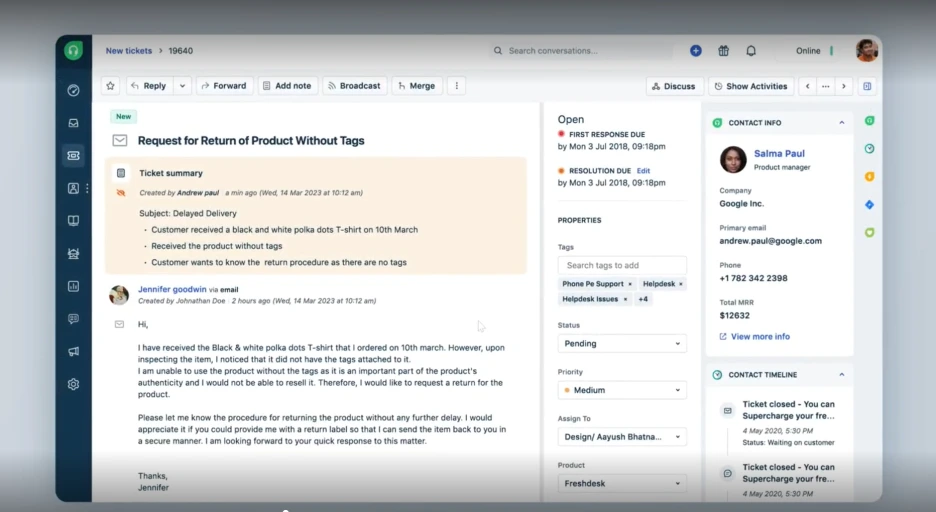Screen dimensions: 936x512
Task: Click Jennifer goodwin avatar photo
Action: pyautogui.click(x=119, y=295)
